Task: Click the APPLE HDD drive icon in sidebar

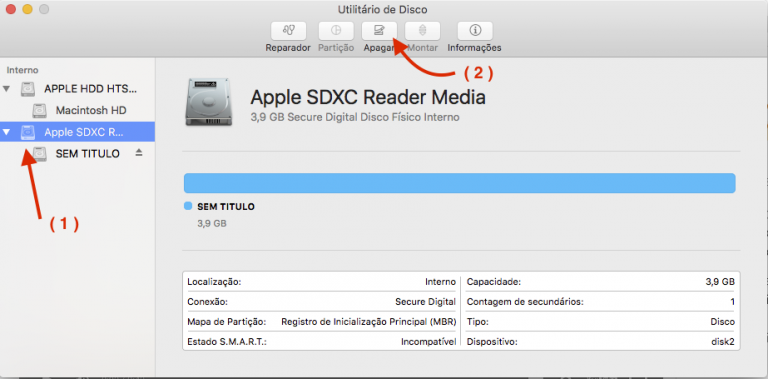Action: 28,89
